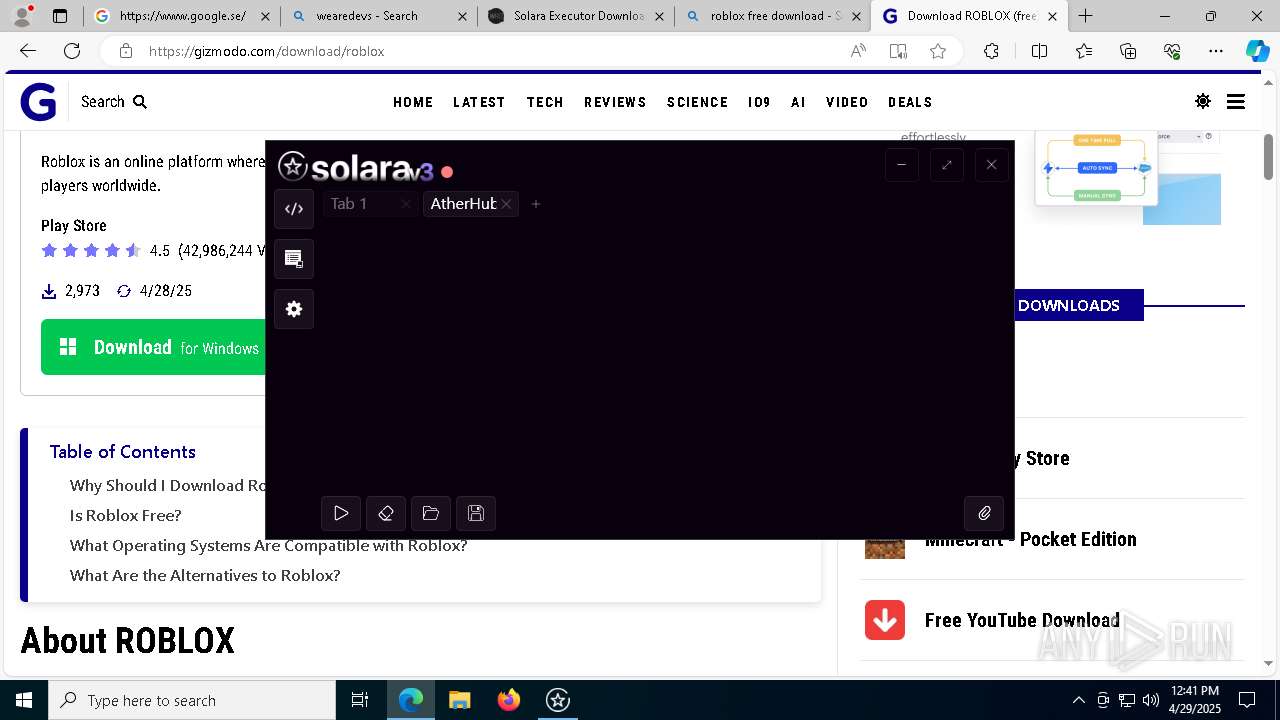Screen dimensions: 1280x720
Task: Open Solara settings gear icon
Action: point(294,309)
